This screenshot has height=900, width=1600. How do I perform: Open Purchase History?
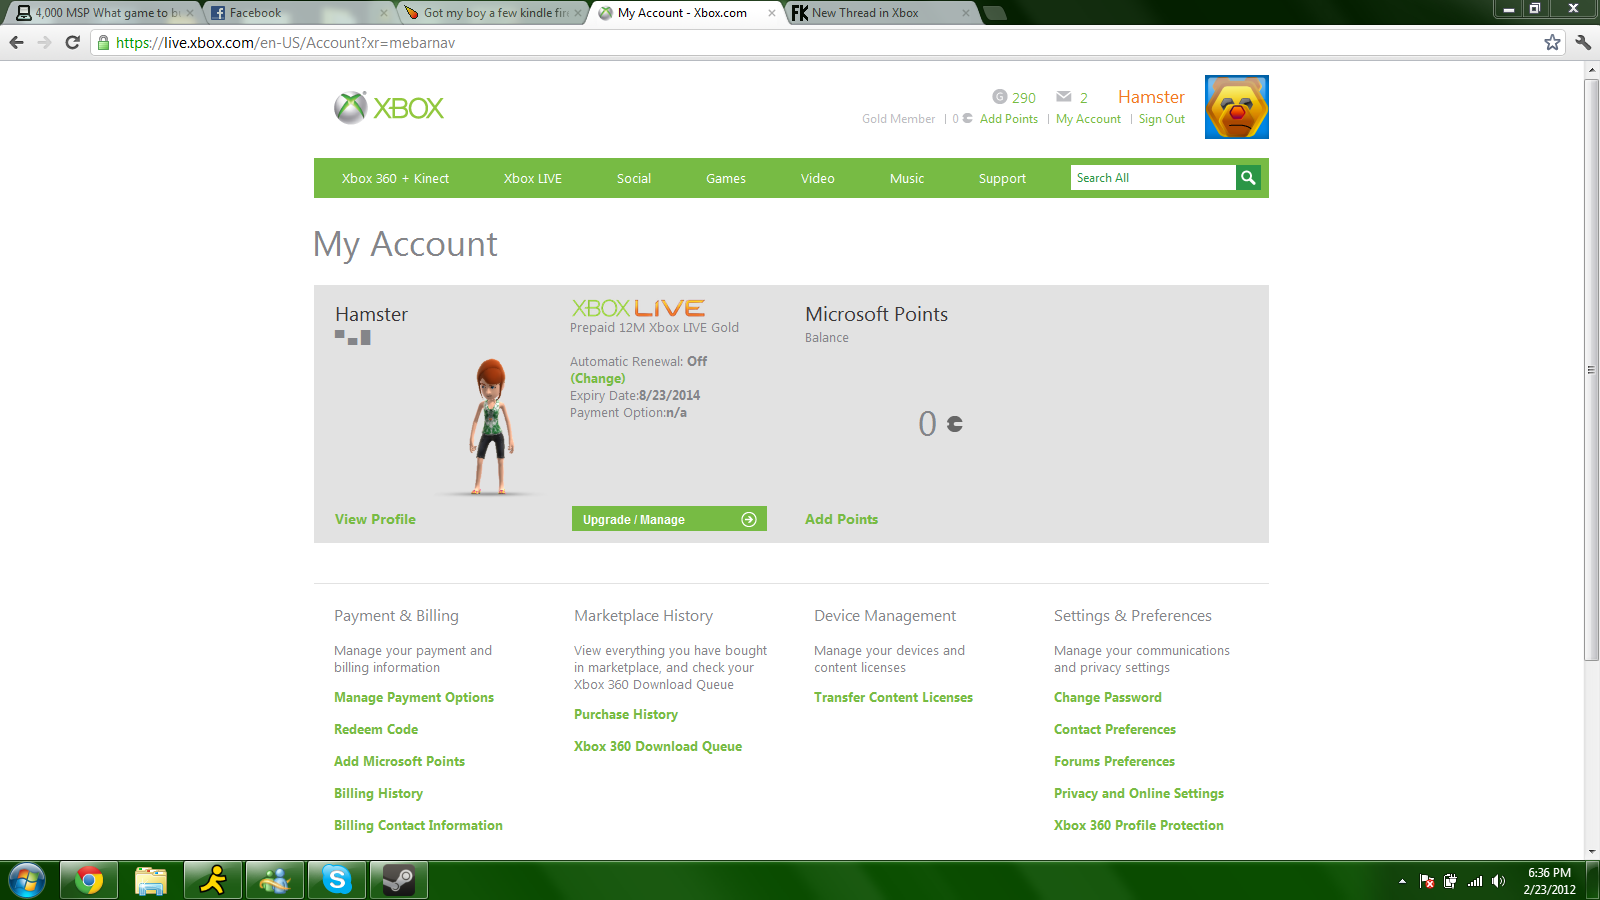(626, 714)
